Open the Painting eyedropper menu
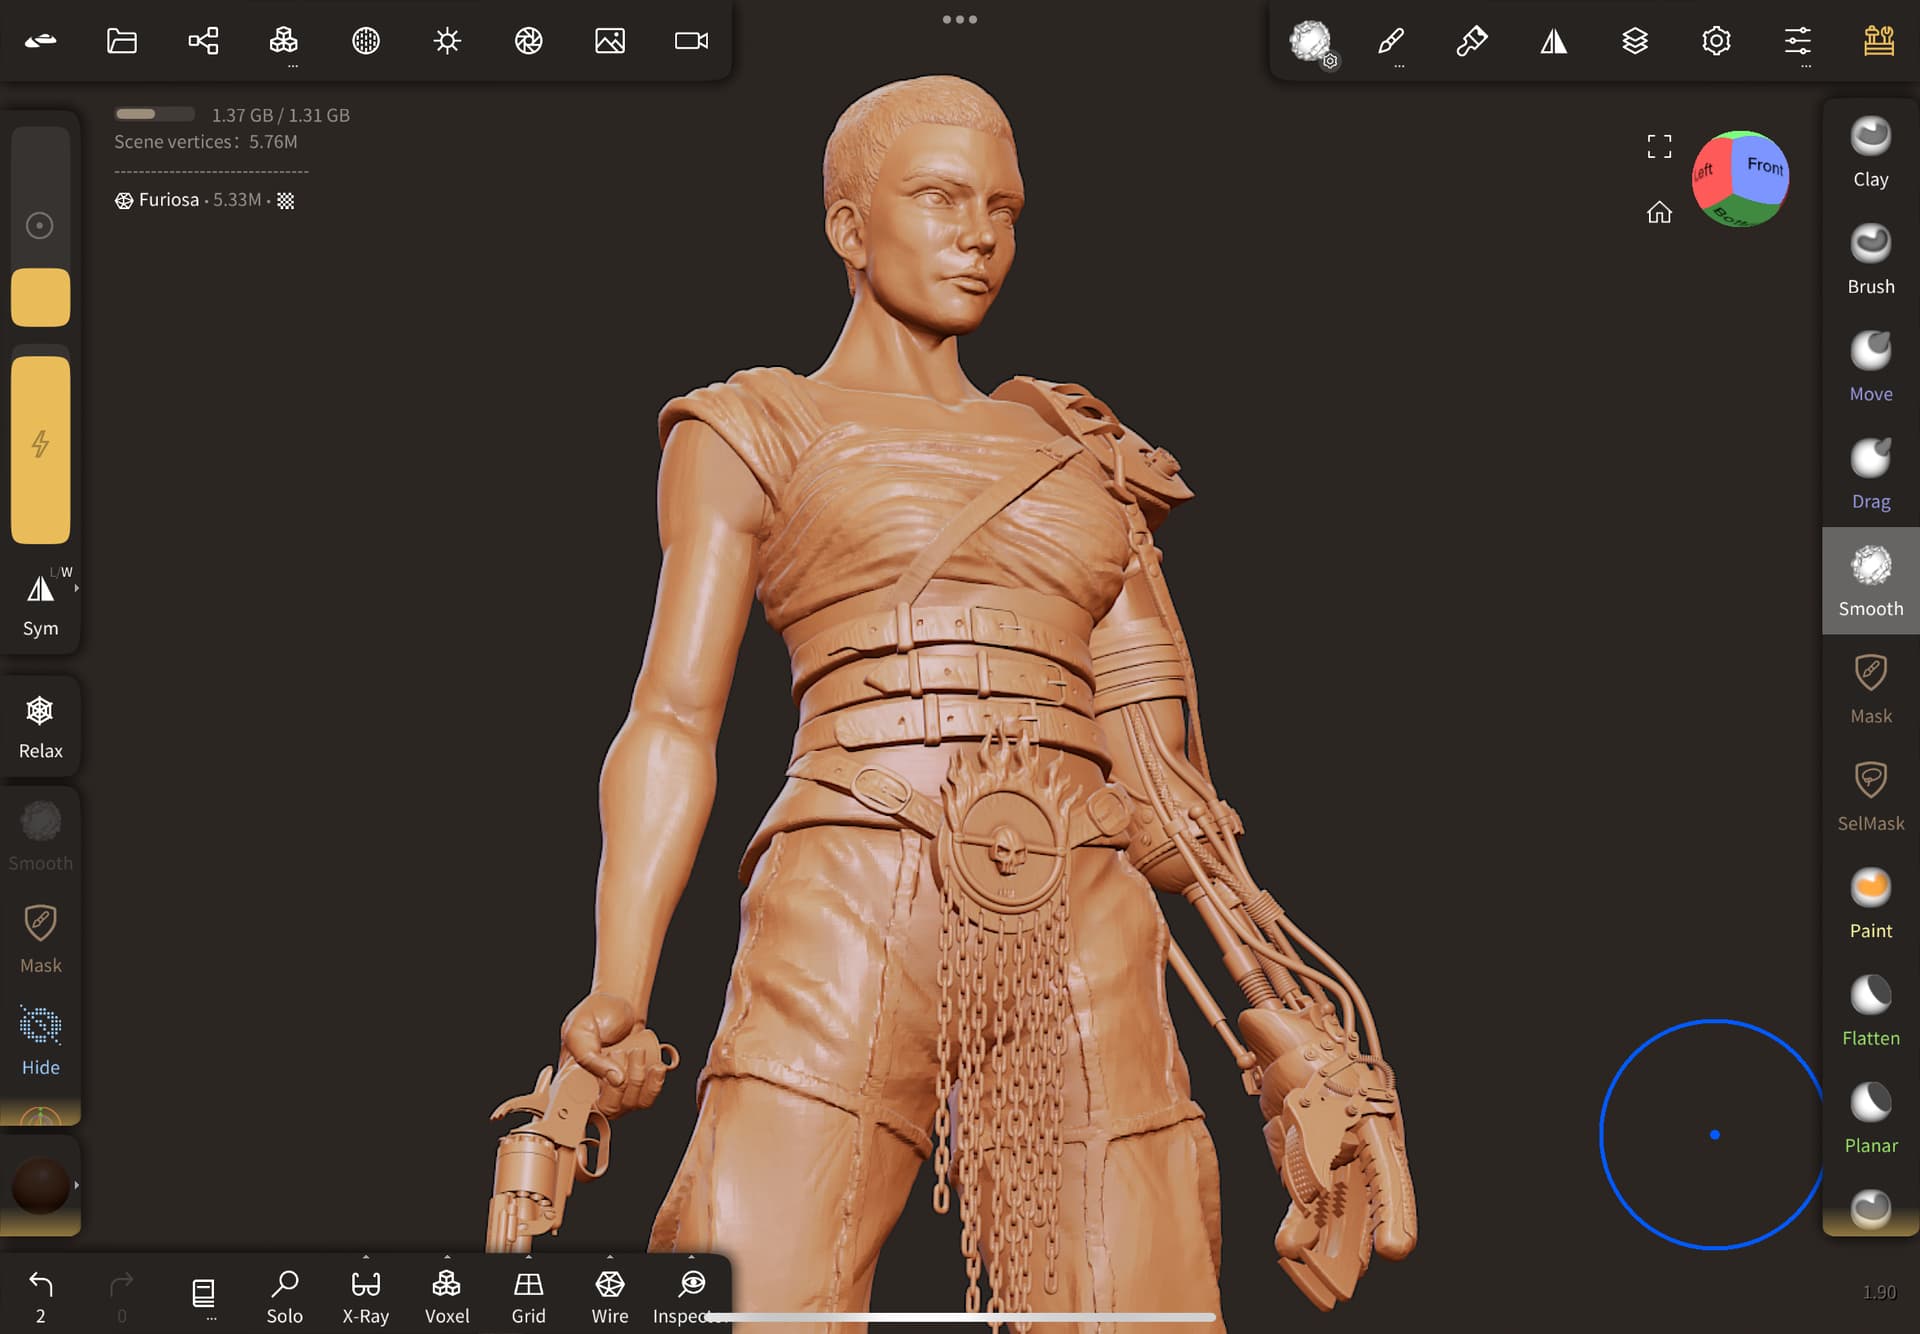The image size is (1920, 1334). click(x=1472, y=41)
